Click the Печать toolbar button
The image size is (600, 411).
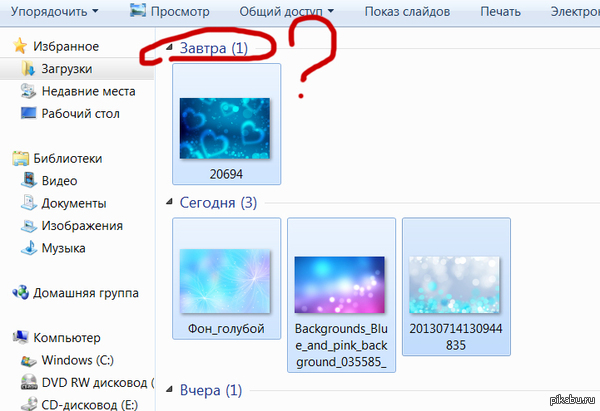point(500,11)
